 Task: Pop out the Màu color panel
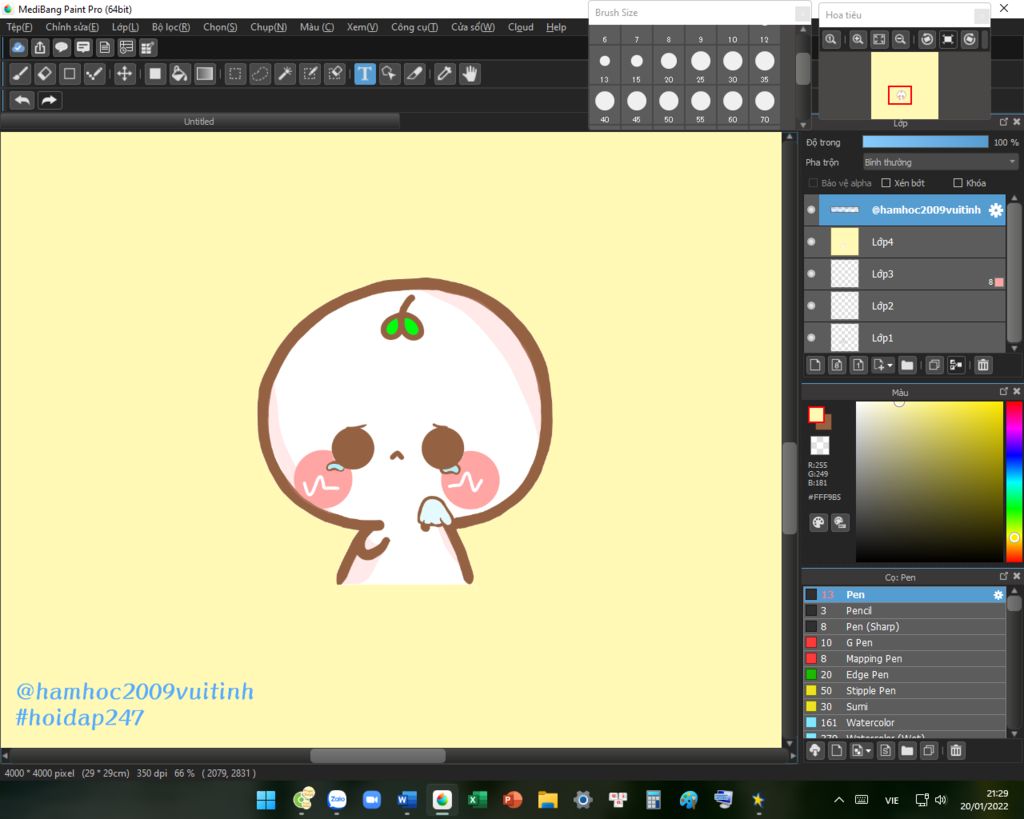pos(1004,391)
